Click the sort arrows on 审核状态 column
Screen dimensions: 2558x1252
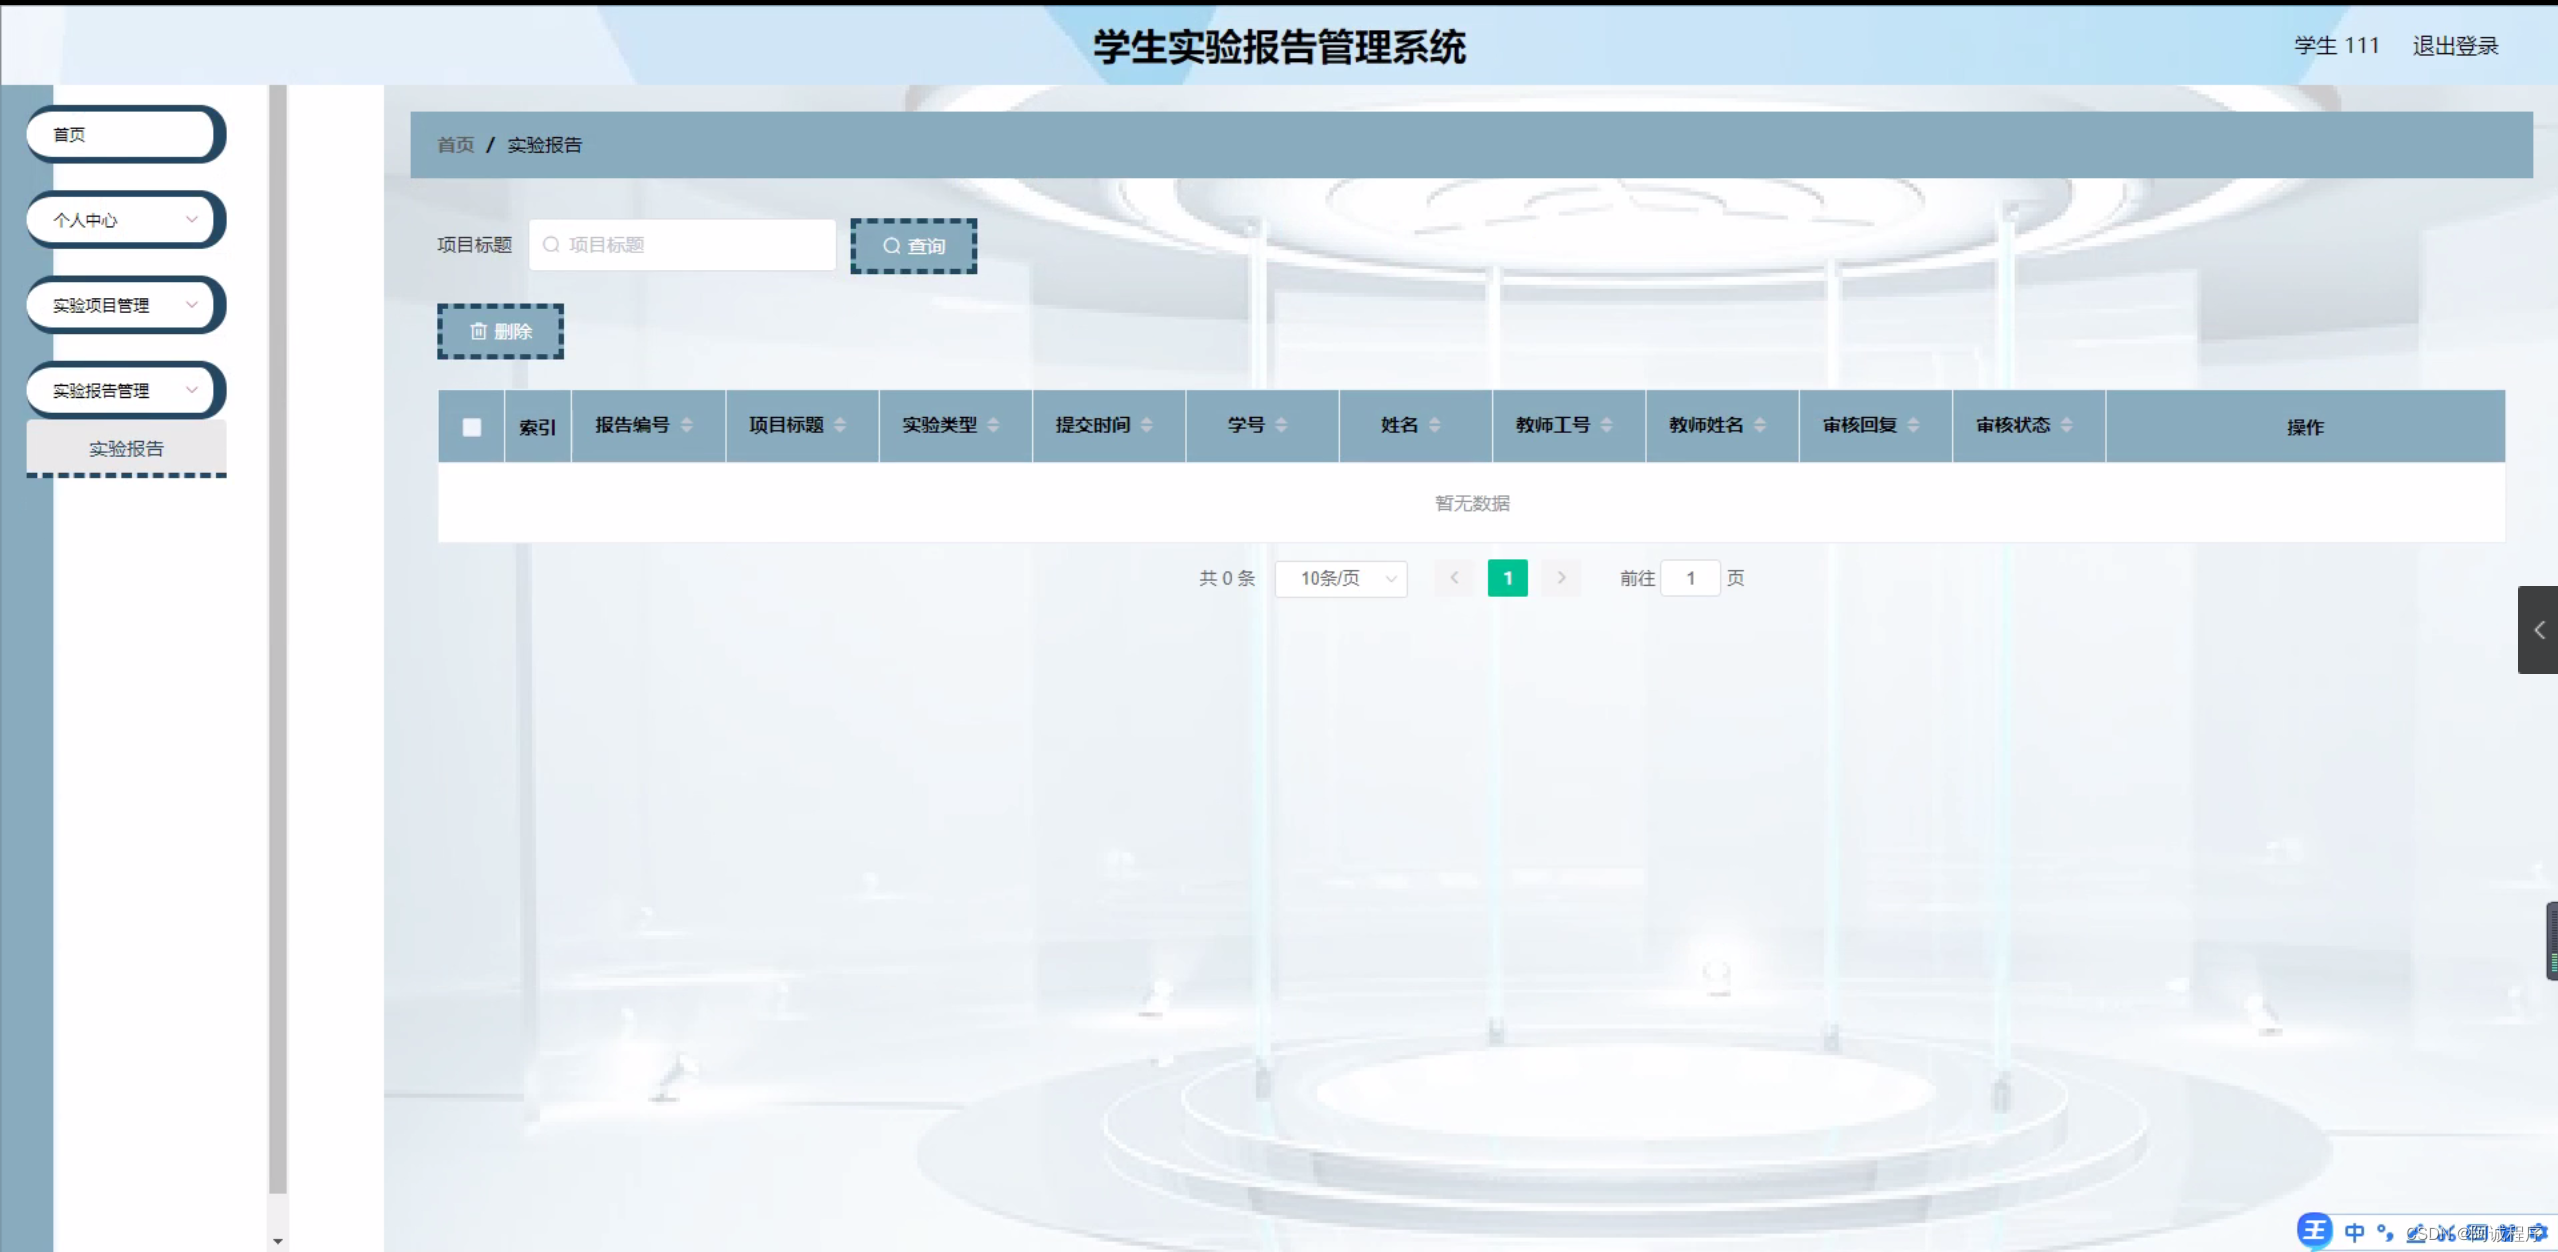[x=2066, y=425]
